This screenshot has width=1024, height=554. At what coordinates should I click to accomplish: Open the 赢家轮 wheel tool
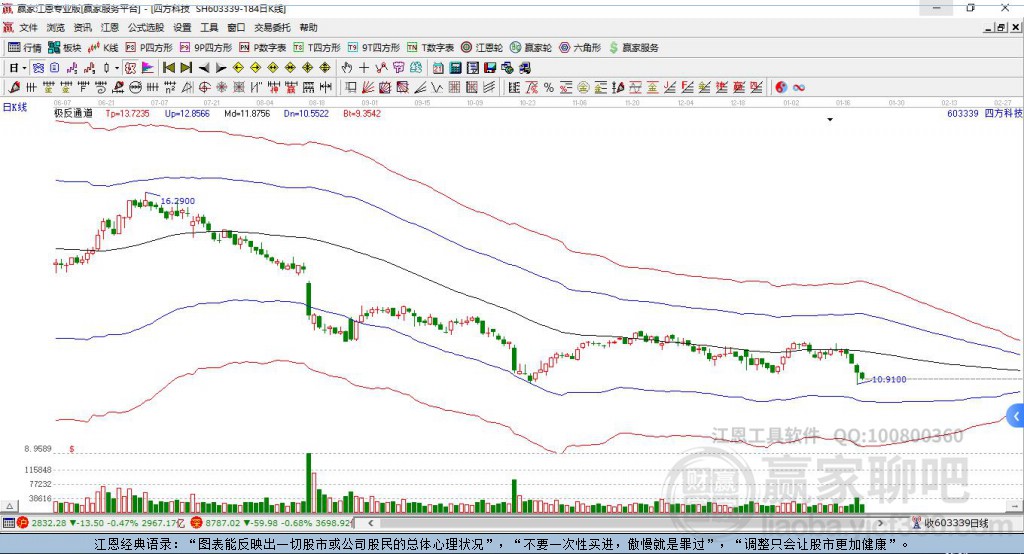531,48
